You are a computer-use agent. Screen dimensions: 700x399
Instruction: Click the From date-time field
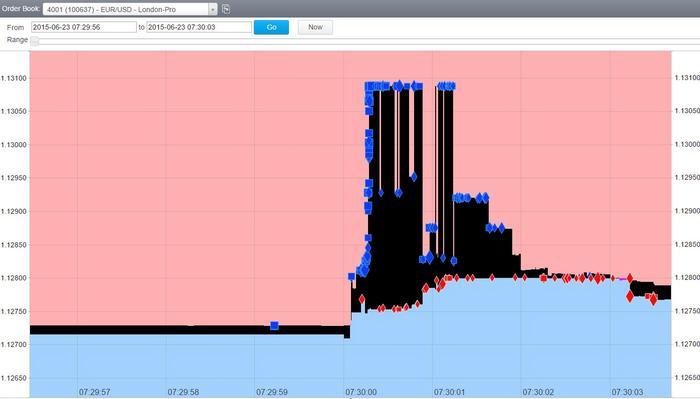[x=84, y=27]
